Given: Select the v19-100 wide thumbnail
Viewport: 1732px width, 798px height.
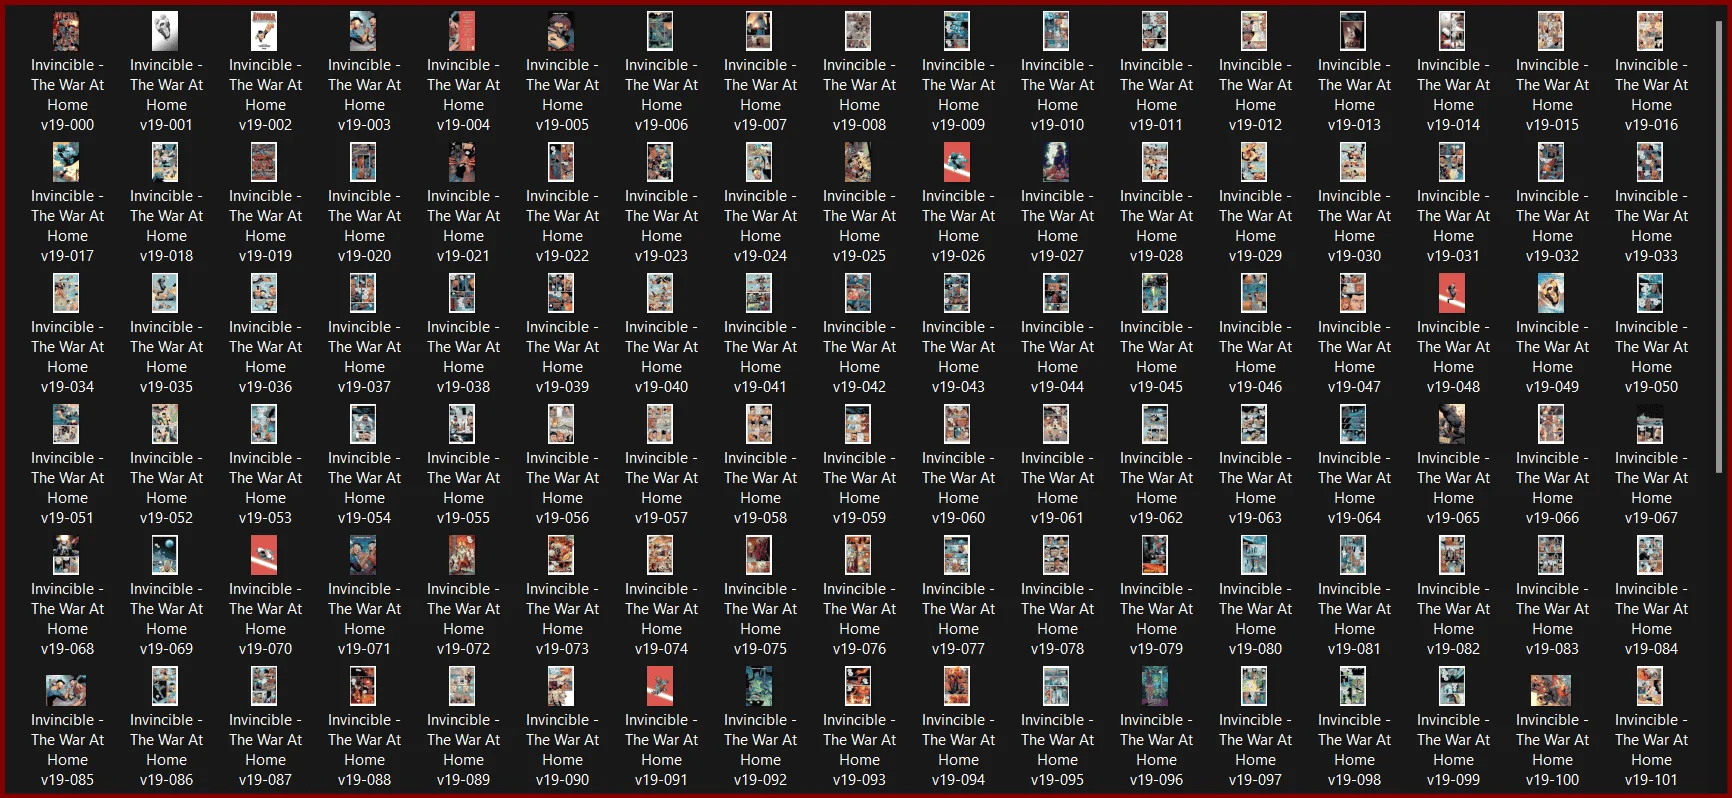Looking at the screenshot, I should 1552,690.
